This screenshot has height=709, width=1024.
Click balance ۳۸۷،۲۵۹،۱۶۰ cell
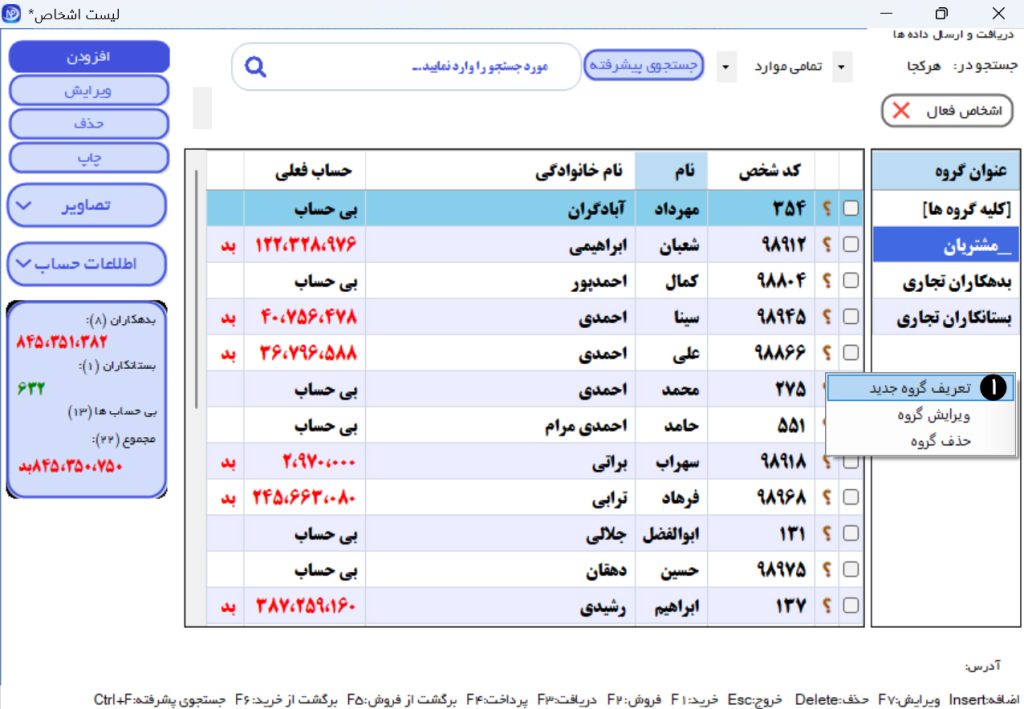tap(305, 607)
